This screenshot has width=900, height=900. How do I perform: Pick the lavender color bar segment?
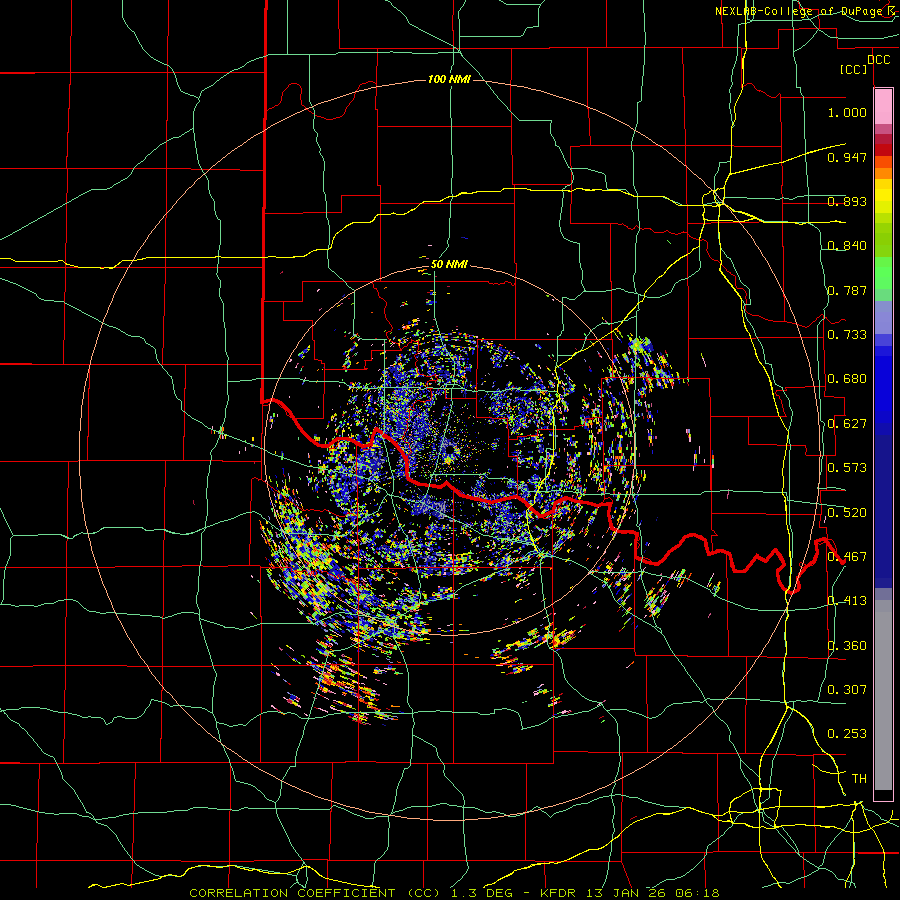click(883, 318)
